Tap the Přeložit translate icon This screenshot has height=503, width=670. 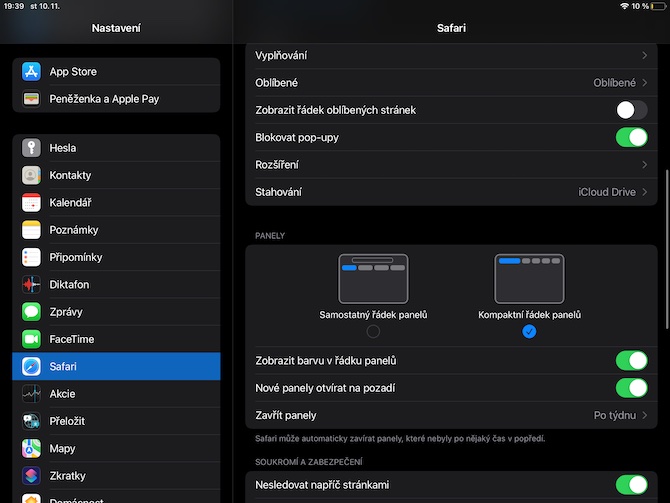(x=31, y=421)
